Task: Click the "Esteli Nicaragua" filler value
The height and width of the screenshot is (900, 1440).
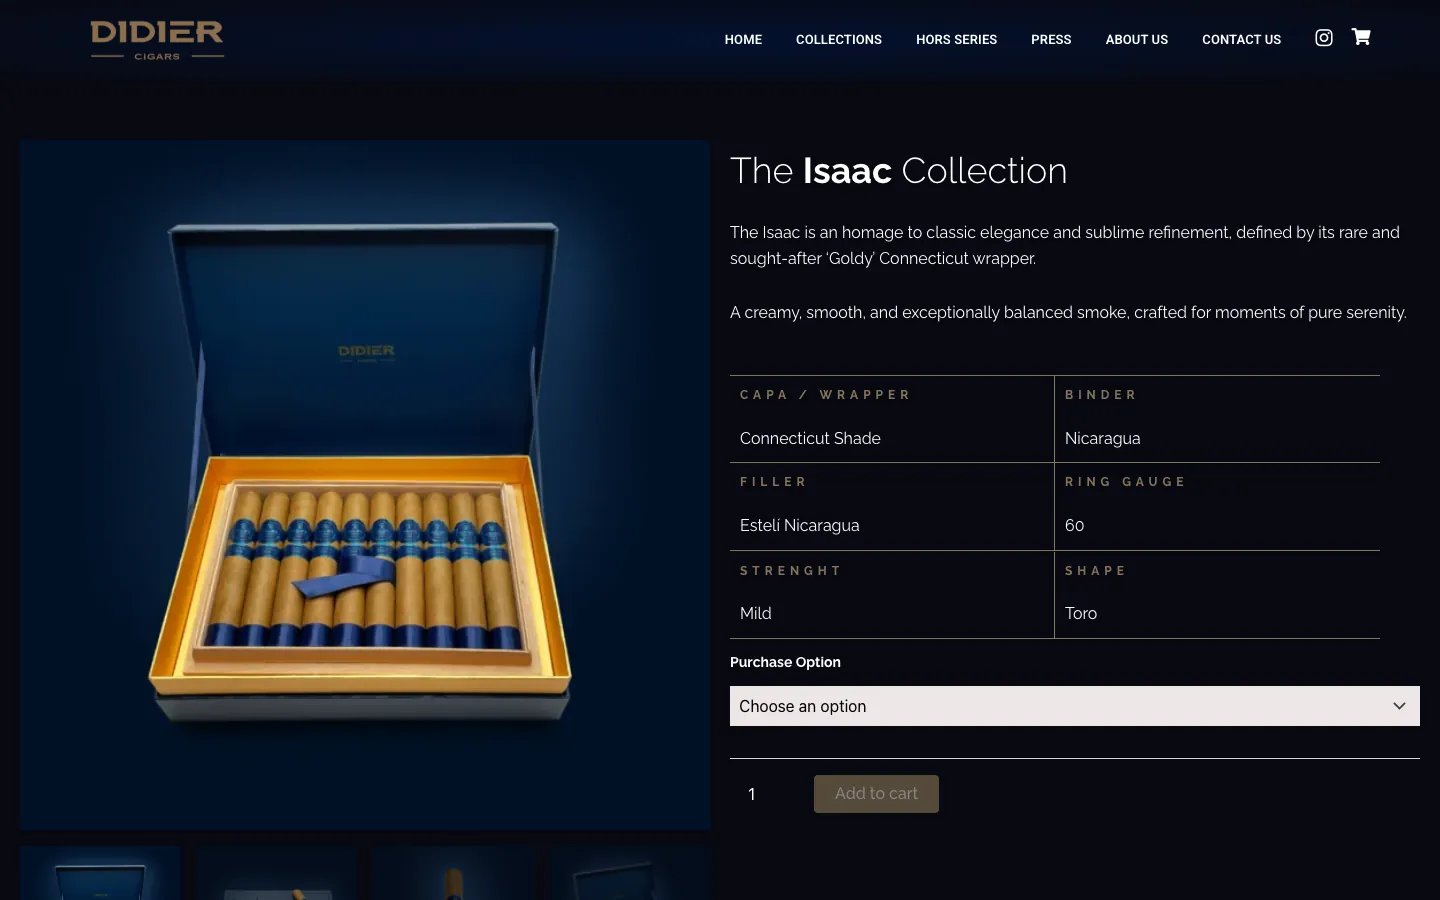Action: point(799,525)
